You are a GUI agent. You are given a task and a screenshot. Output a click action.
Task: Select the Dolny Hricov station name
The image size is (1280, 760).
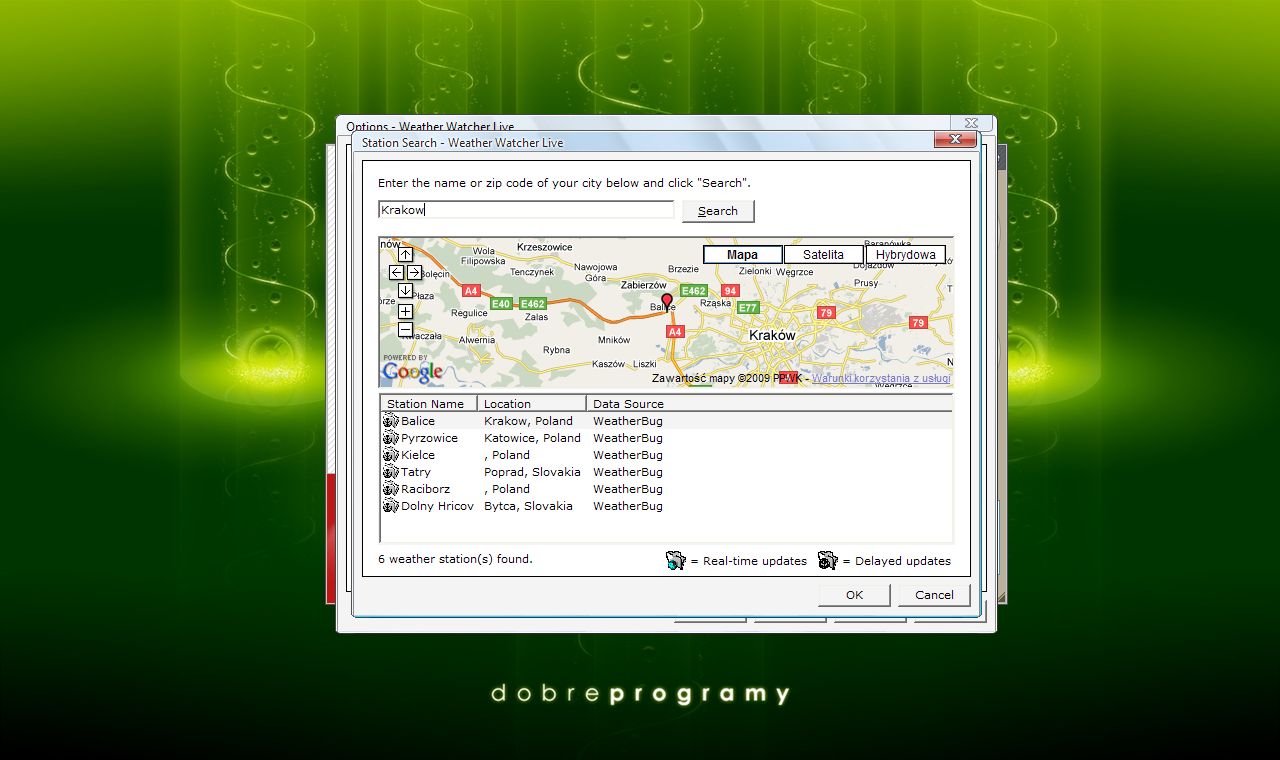tap(437, 506)
